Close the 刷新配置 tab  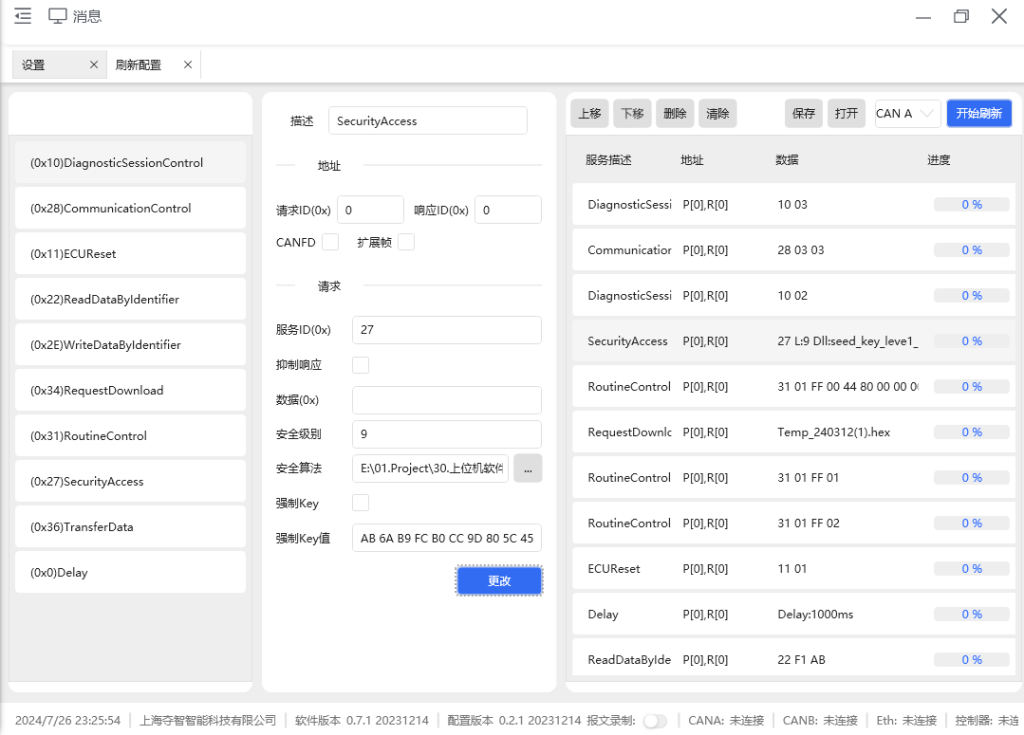point(187,65)
